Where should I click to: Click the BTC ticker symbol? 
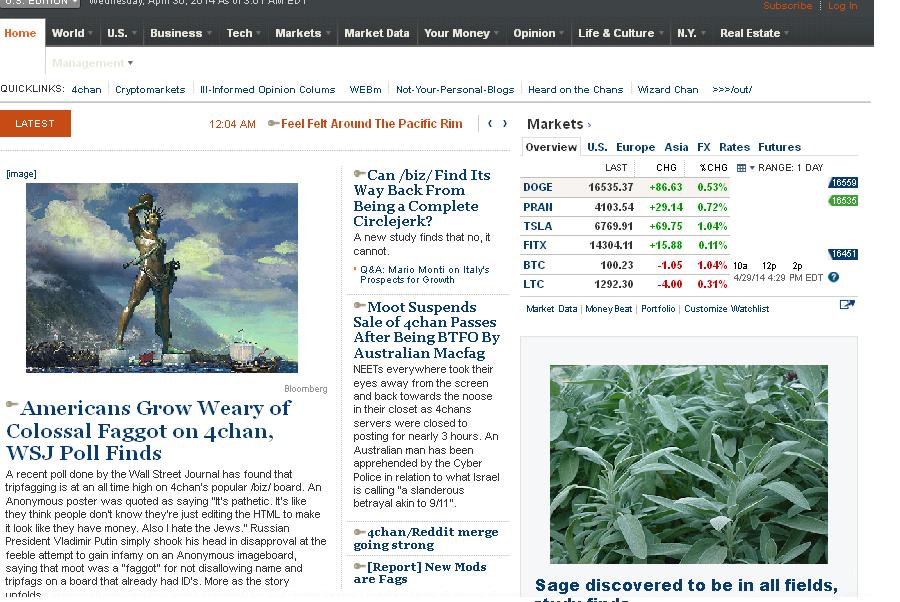534,265
